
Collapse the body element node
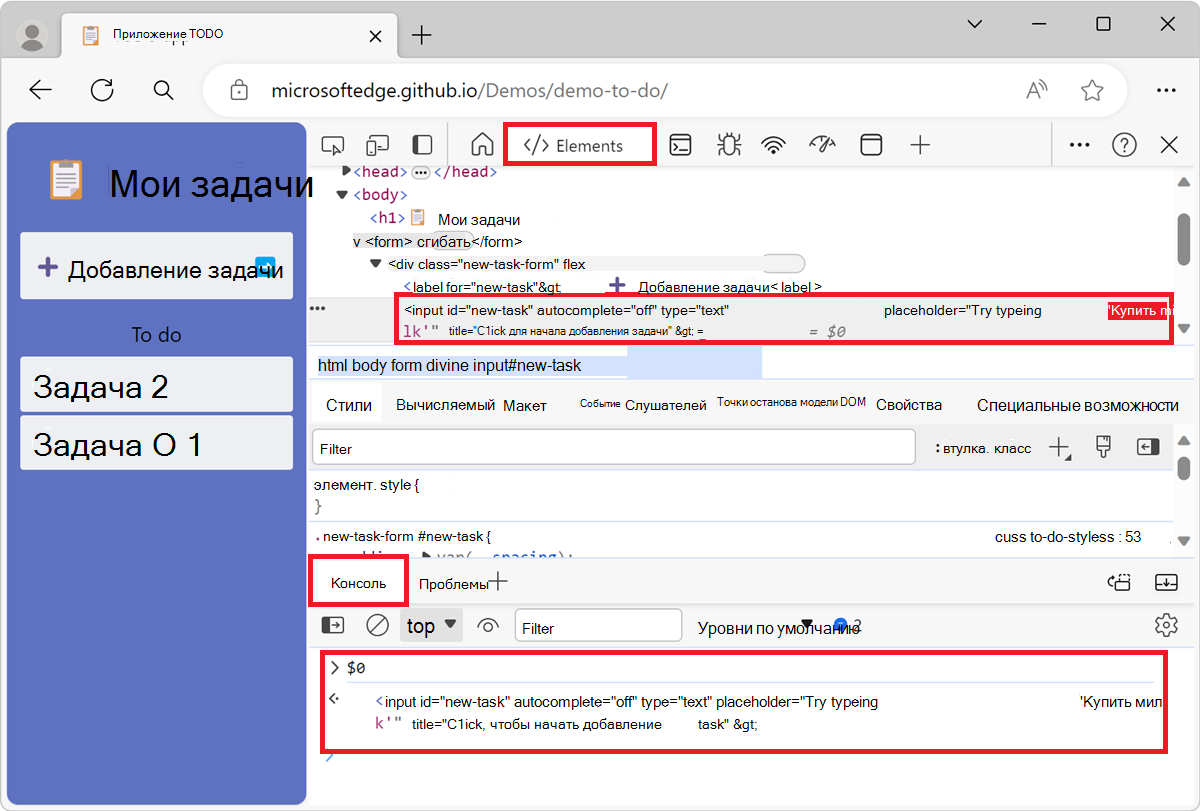click(343, 195)
